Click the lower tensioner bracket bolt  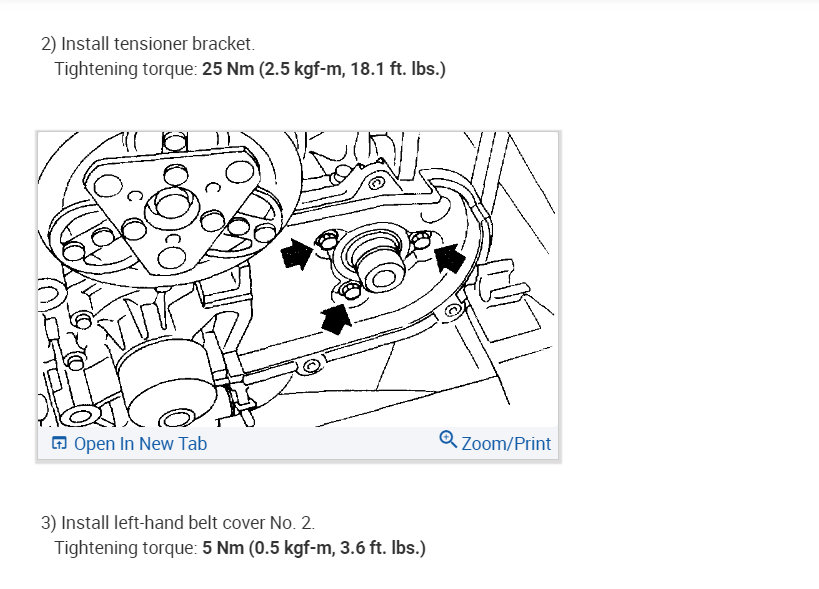tap(349, 290)
